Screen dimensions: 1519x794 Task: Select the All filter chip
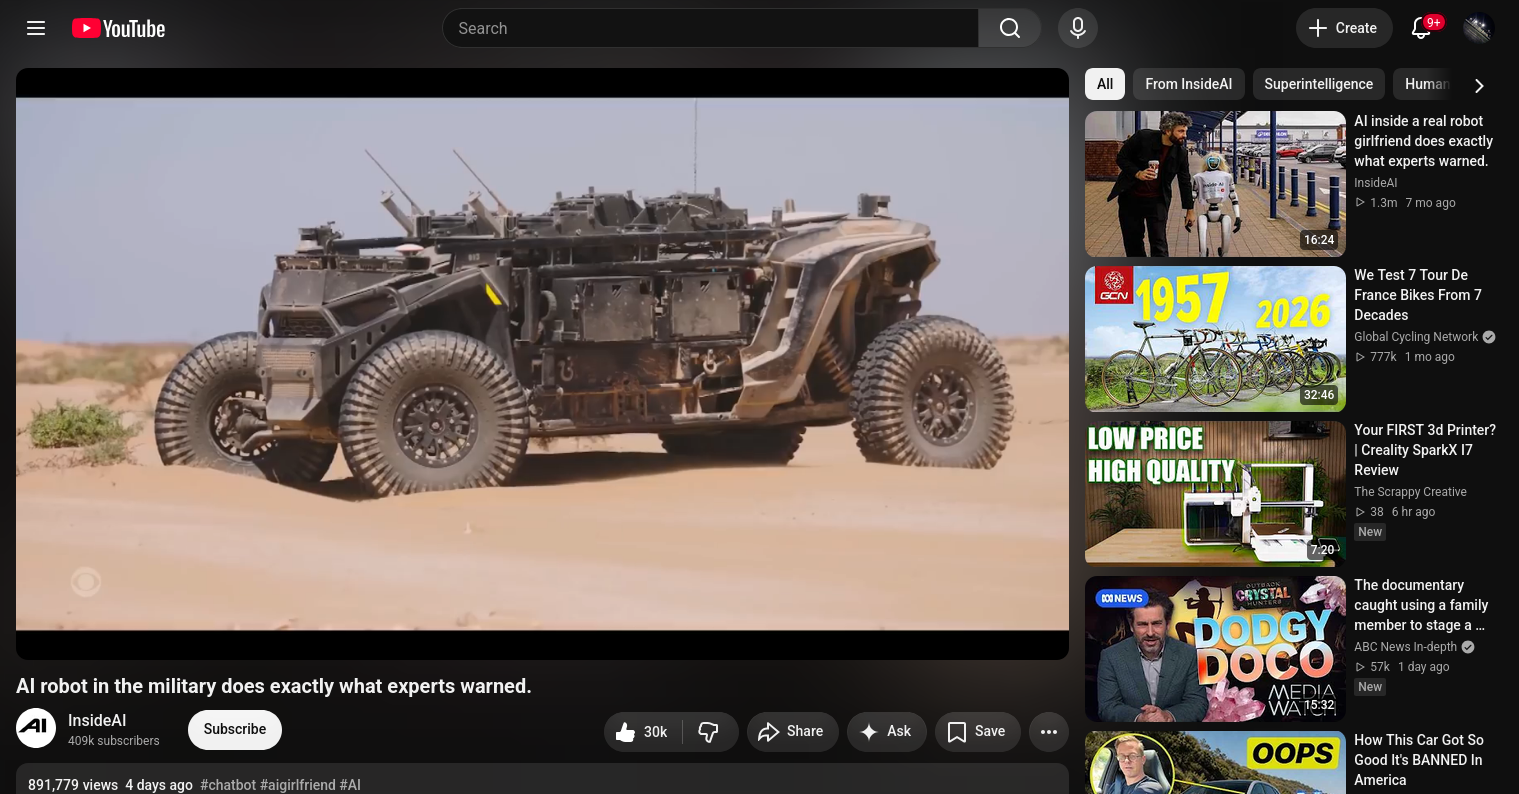[x=1105, y=84]
